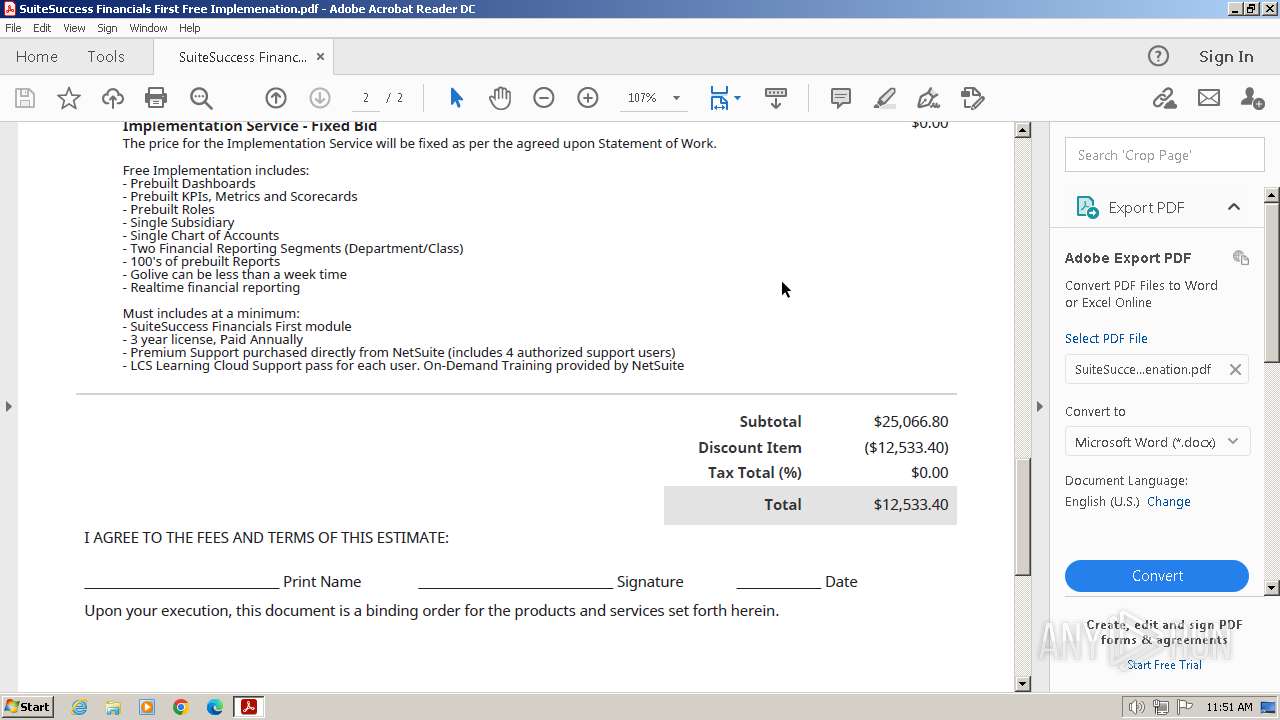Open the Help menu
This screenshot has height=720, width=1280.
190,28
